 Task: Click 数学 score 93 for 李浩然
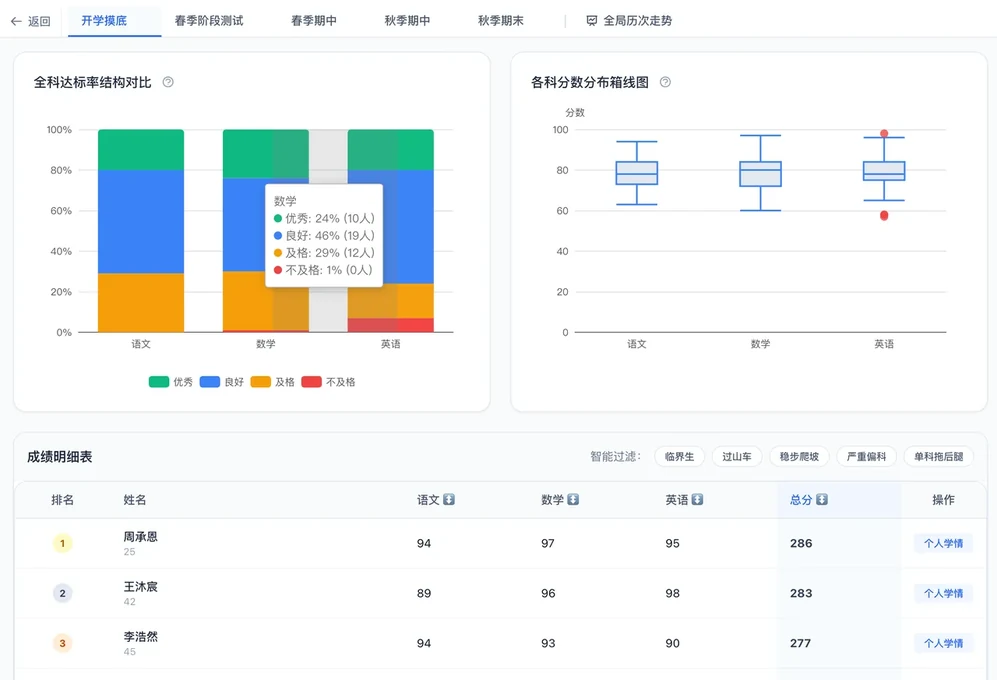[x=548, y=643]
